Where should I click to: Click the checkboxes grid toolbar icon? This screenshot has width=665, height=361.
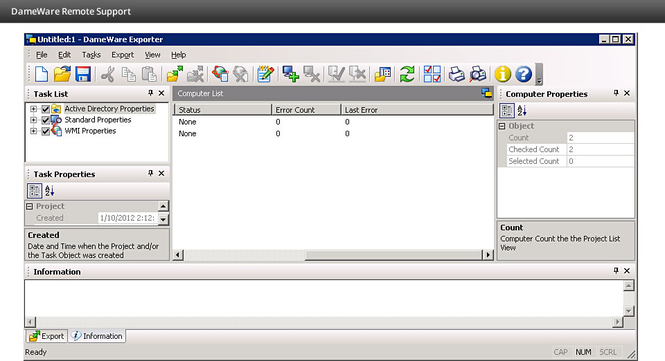(x=432, y=74)
